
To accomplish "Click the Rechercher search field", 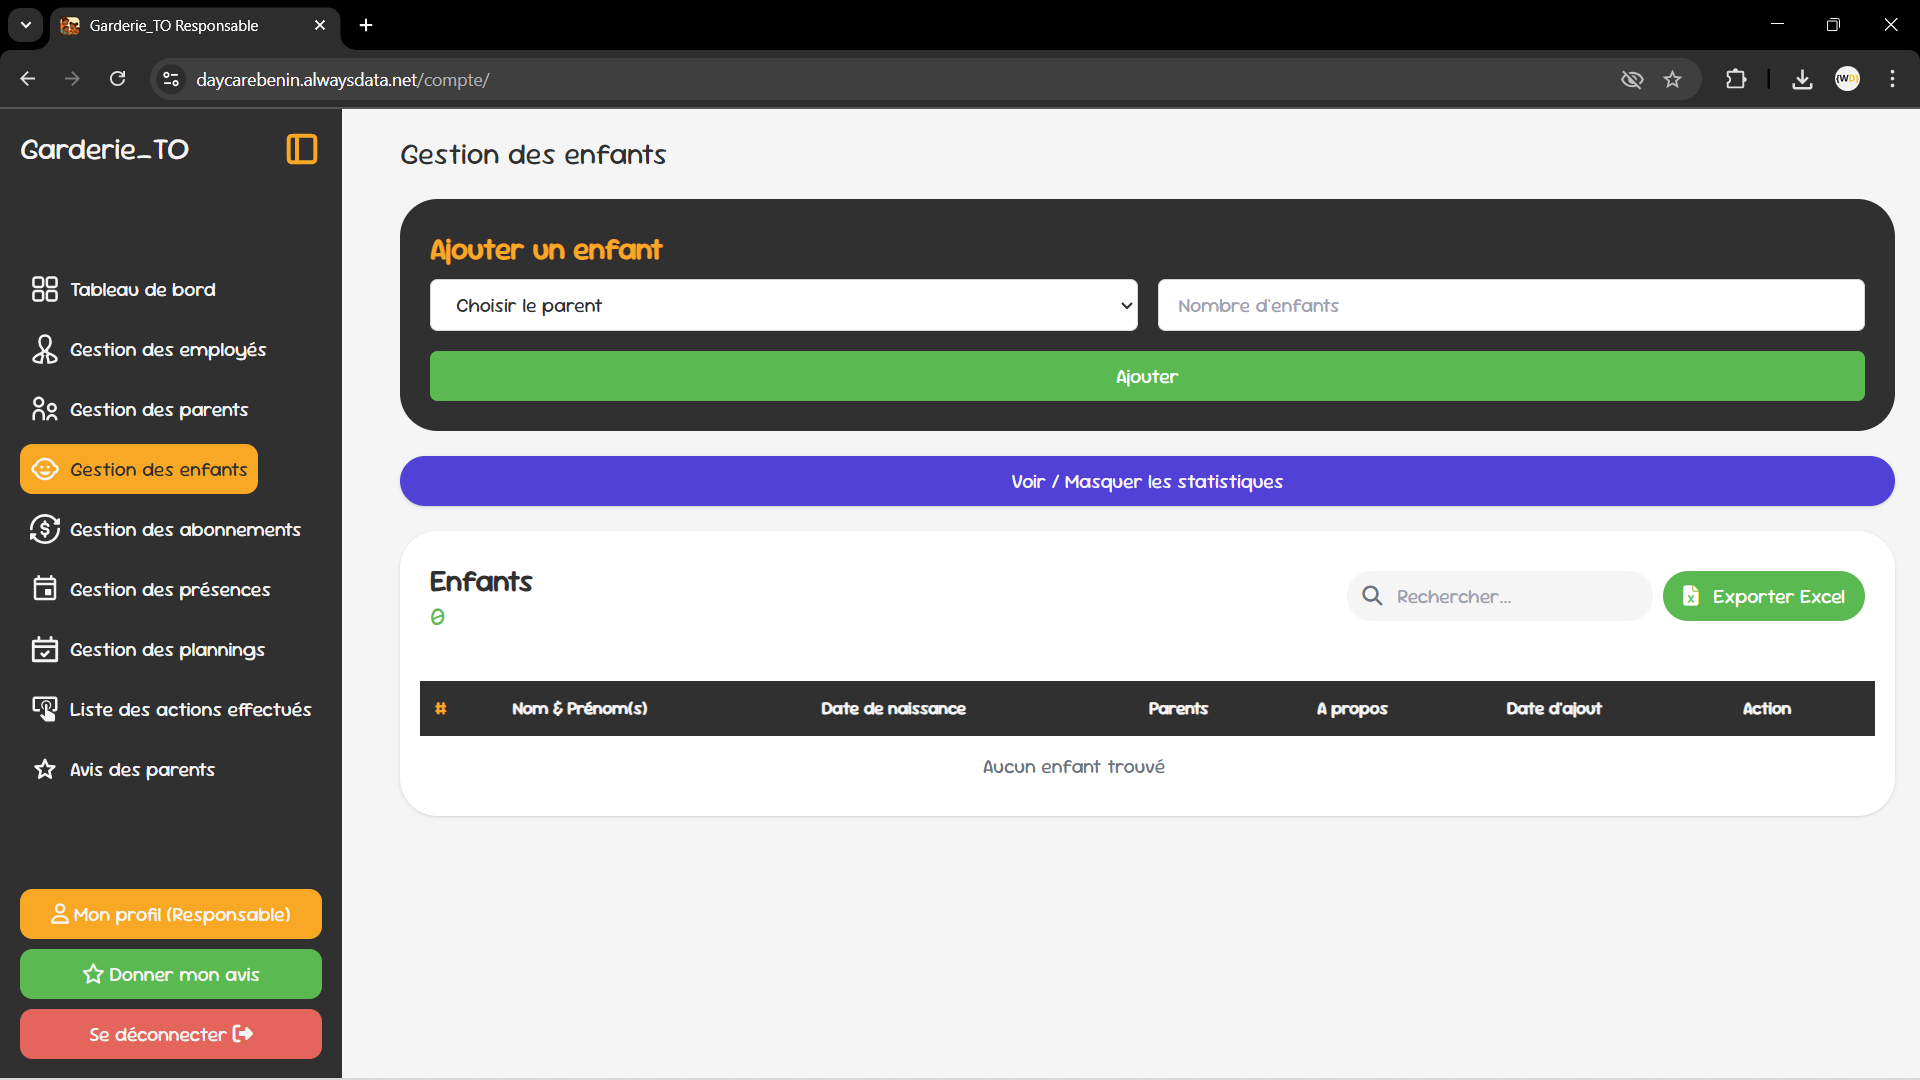I will click(1510, 596).
